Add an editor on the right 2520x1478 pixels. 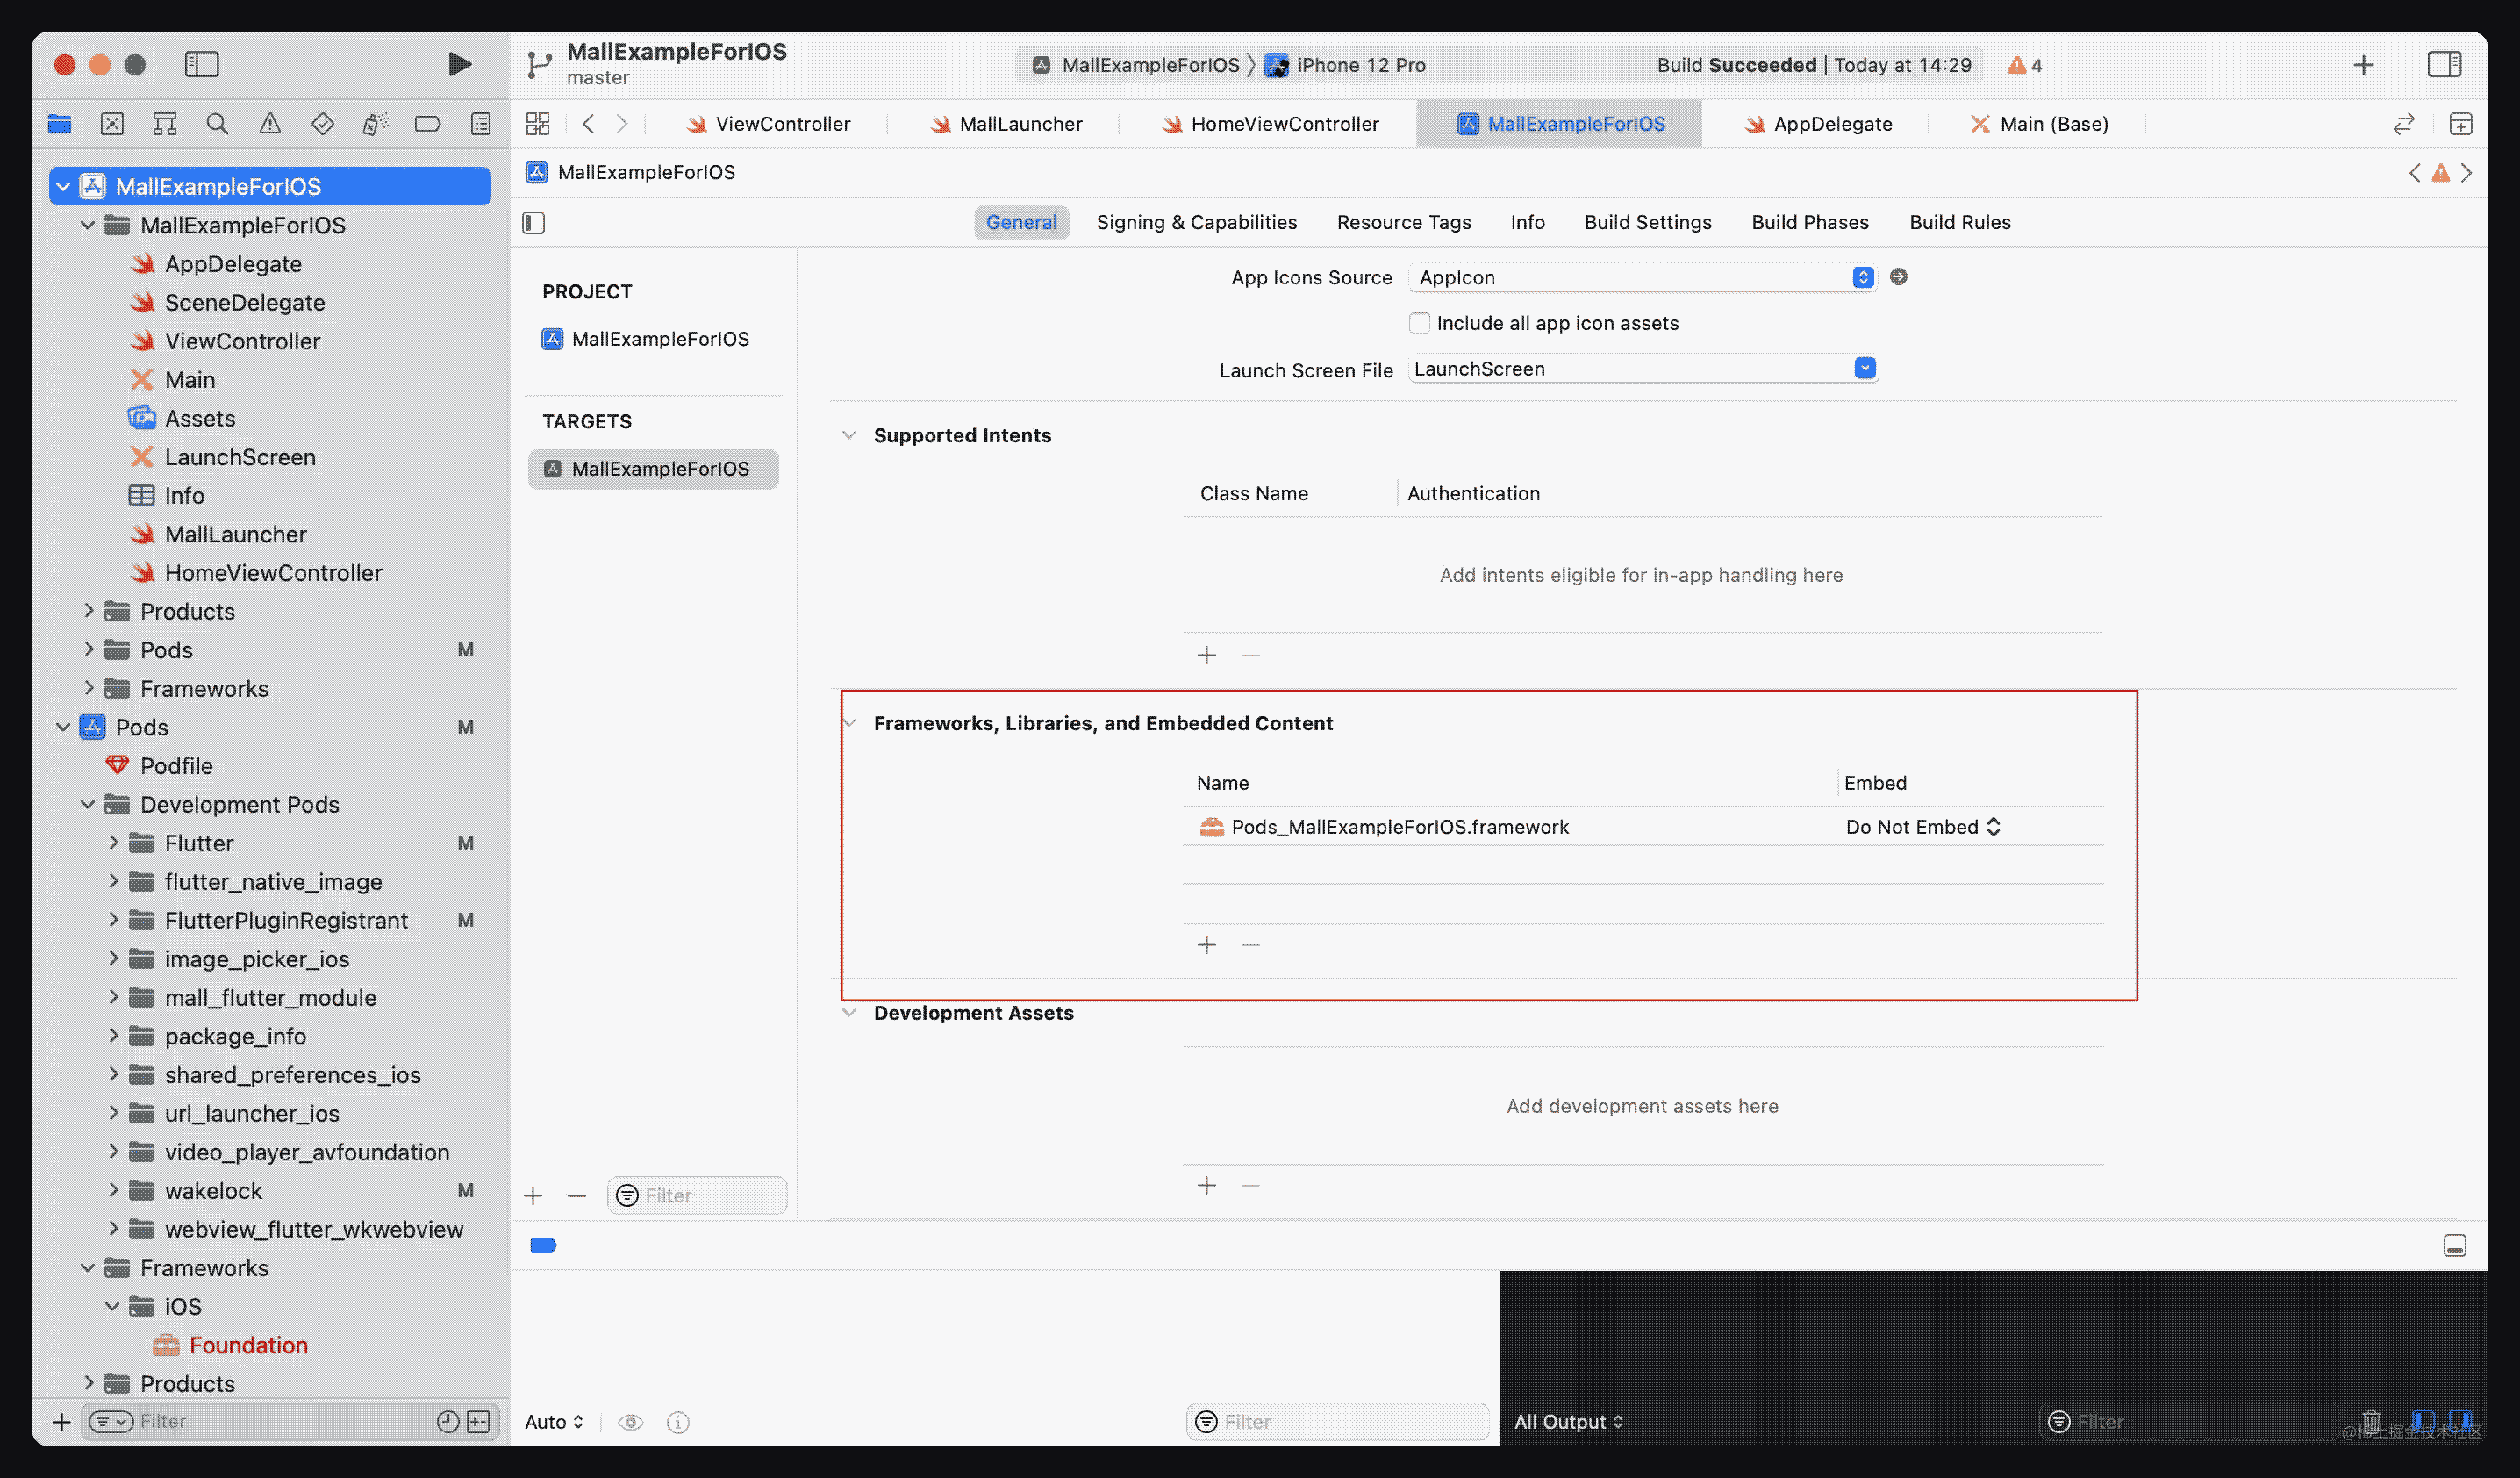click(x=2460, y=124)
